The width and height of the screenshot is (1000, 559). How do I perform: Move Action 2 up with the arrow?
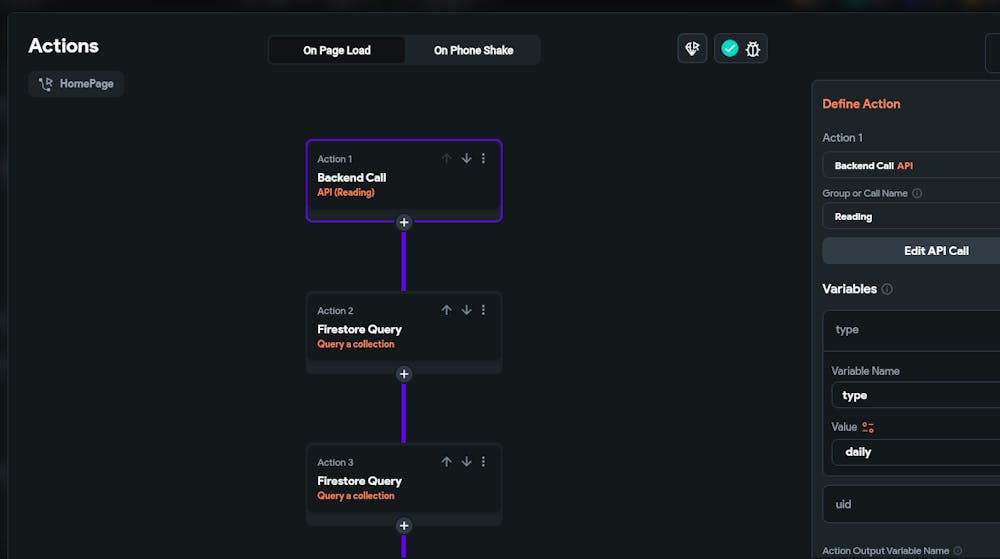tap(447, 310)
